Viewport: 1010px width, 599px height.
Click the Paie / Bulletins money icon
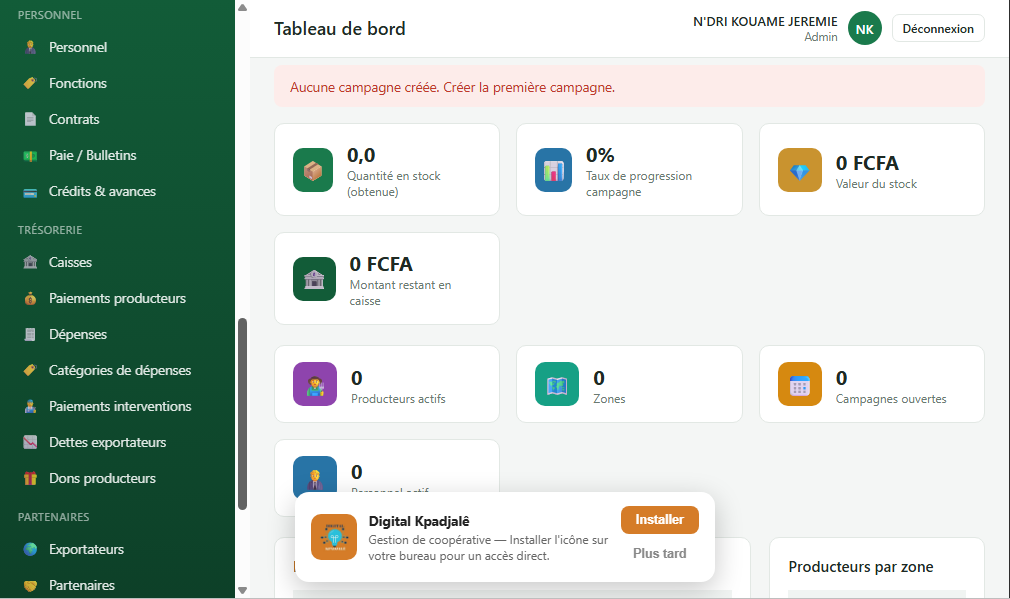coord(30,155)
